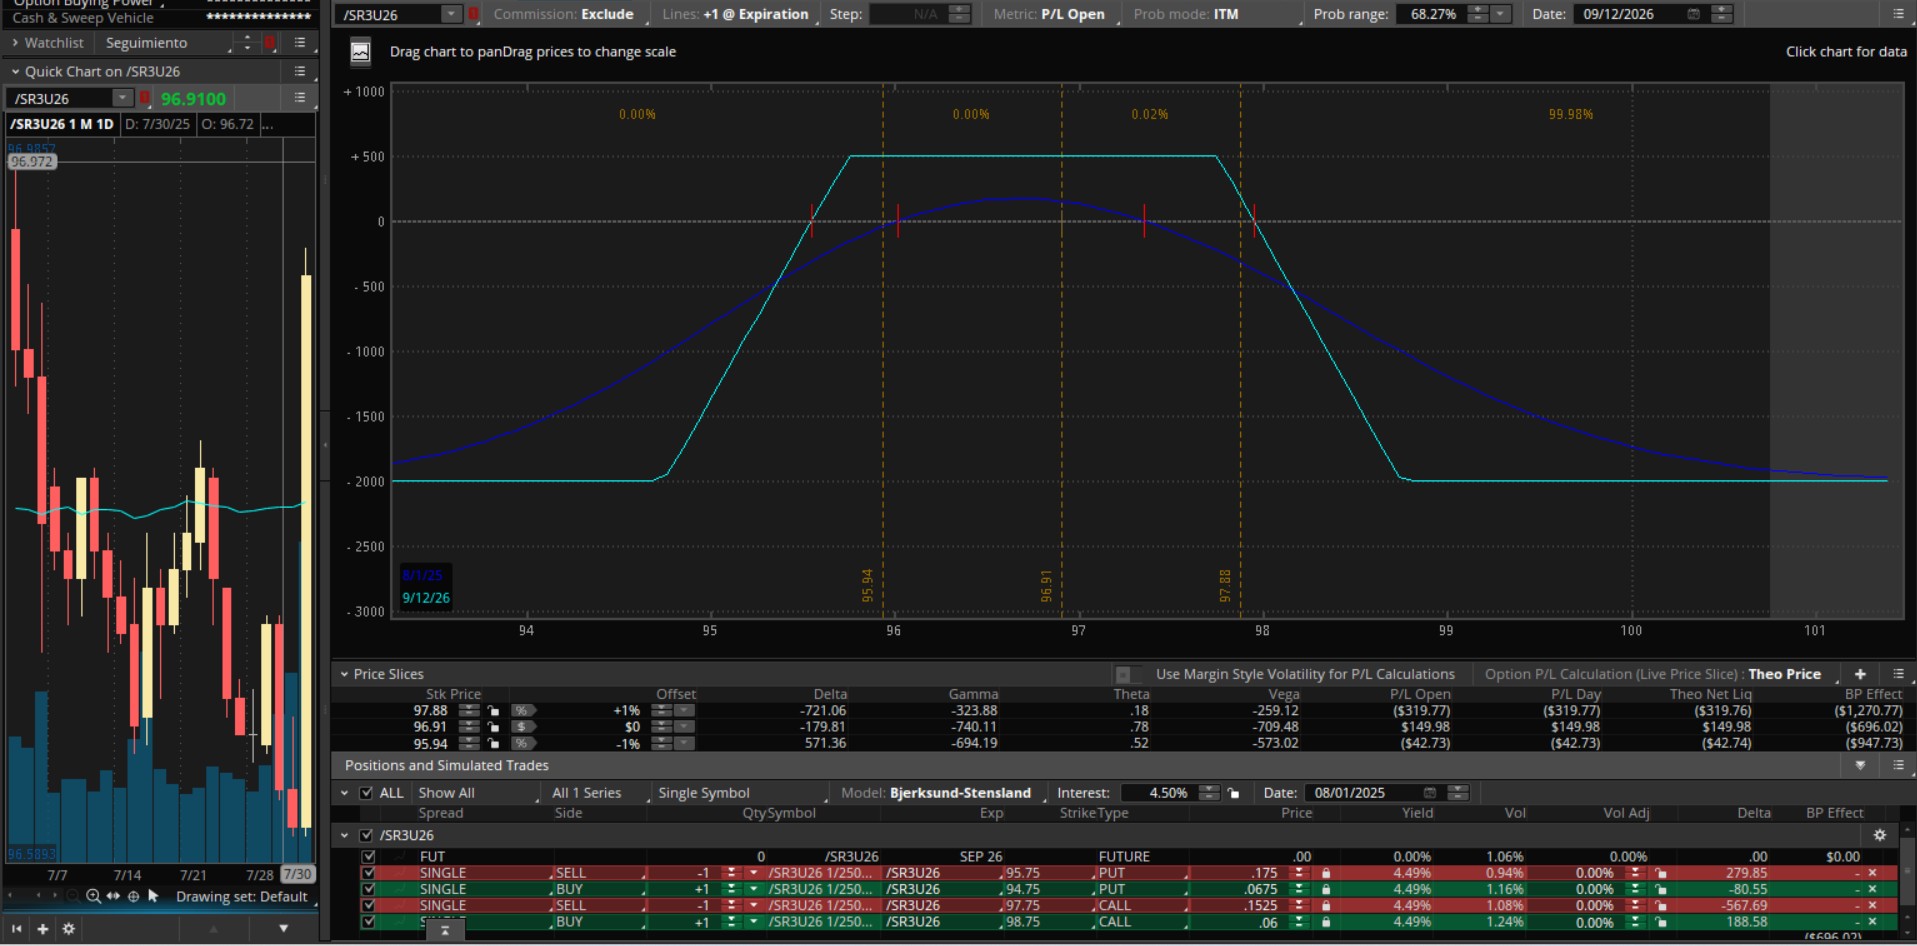
Task: Click the chart image icon above risk profile
Action: pyautogui.click(x=360, y=52)
